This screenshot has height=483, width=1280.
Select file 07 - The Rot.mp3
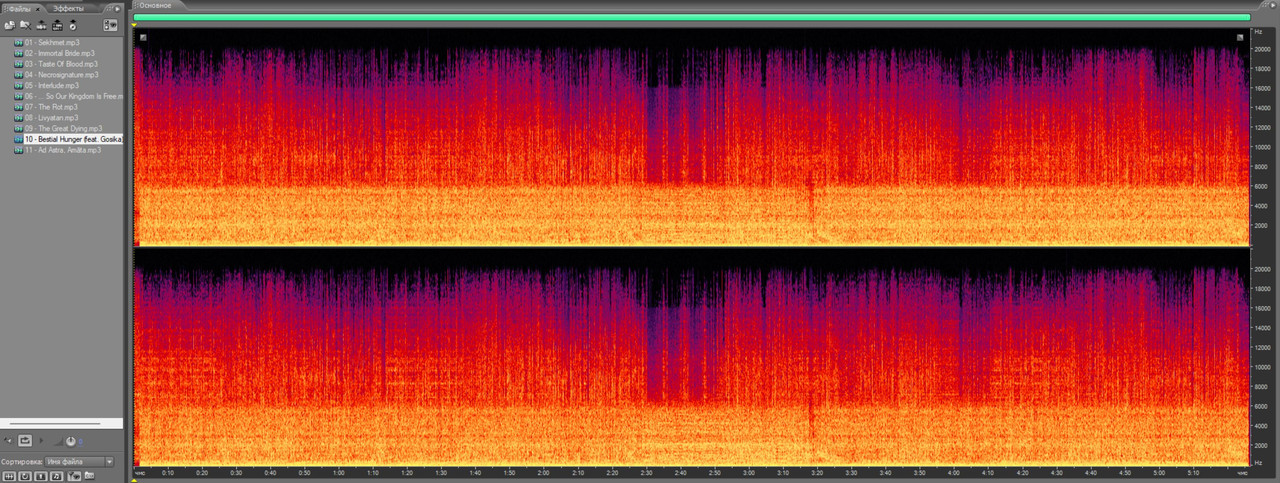pos(52,107)
